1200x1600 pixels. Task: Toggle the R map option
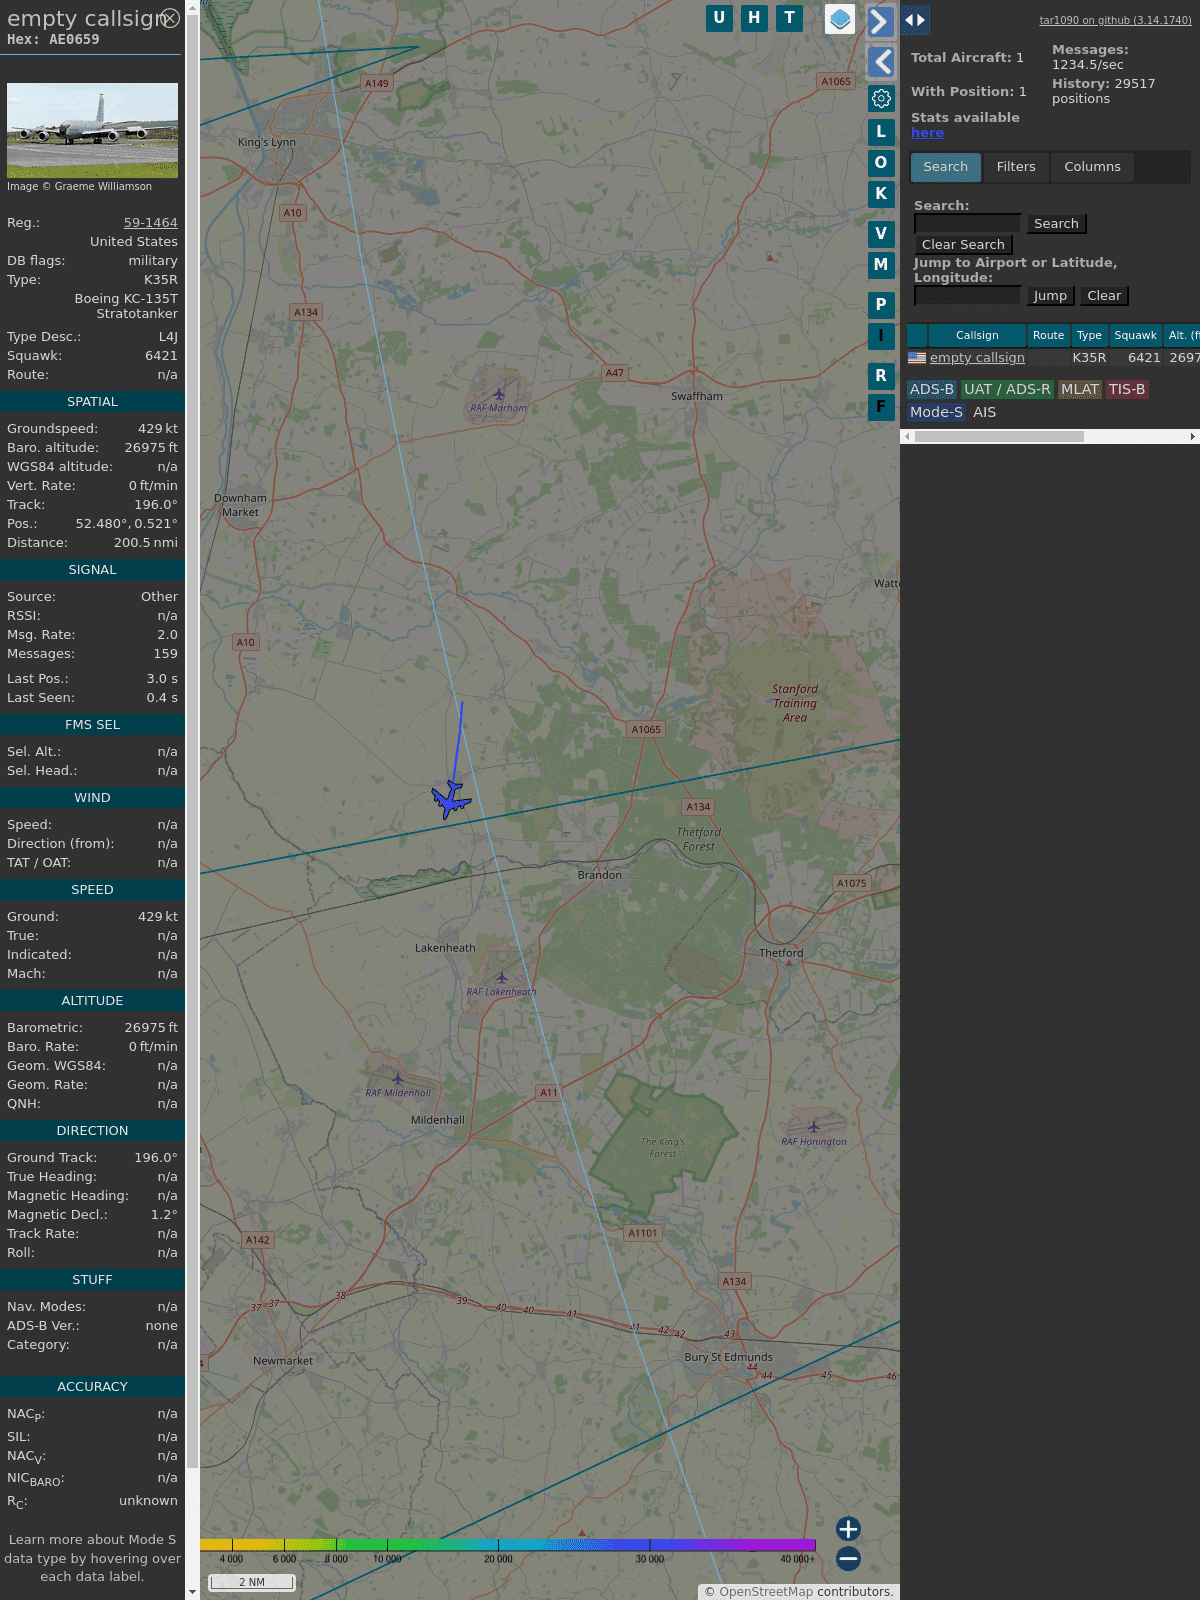coord(881,376)
